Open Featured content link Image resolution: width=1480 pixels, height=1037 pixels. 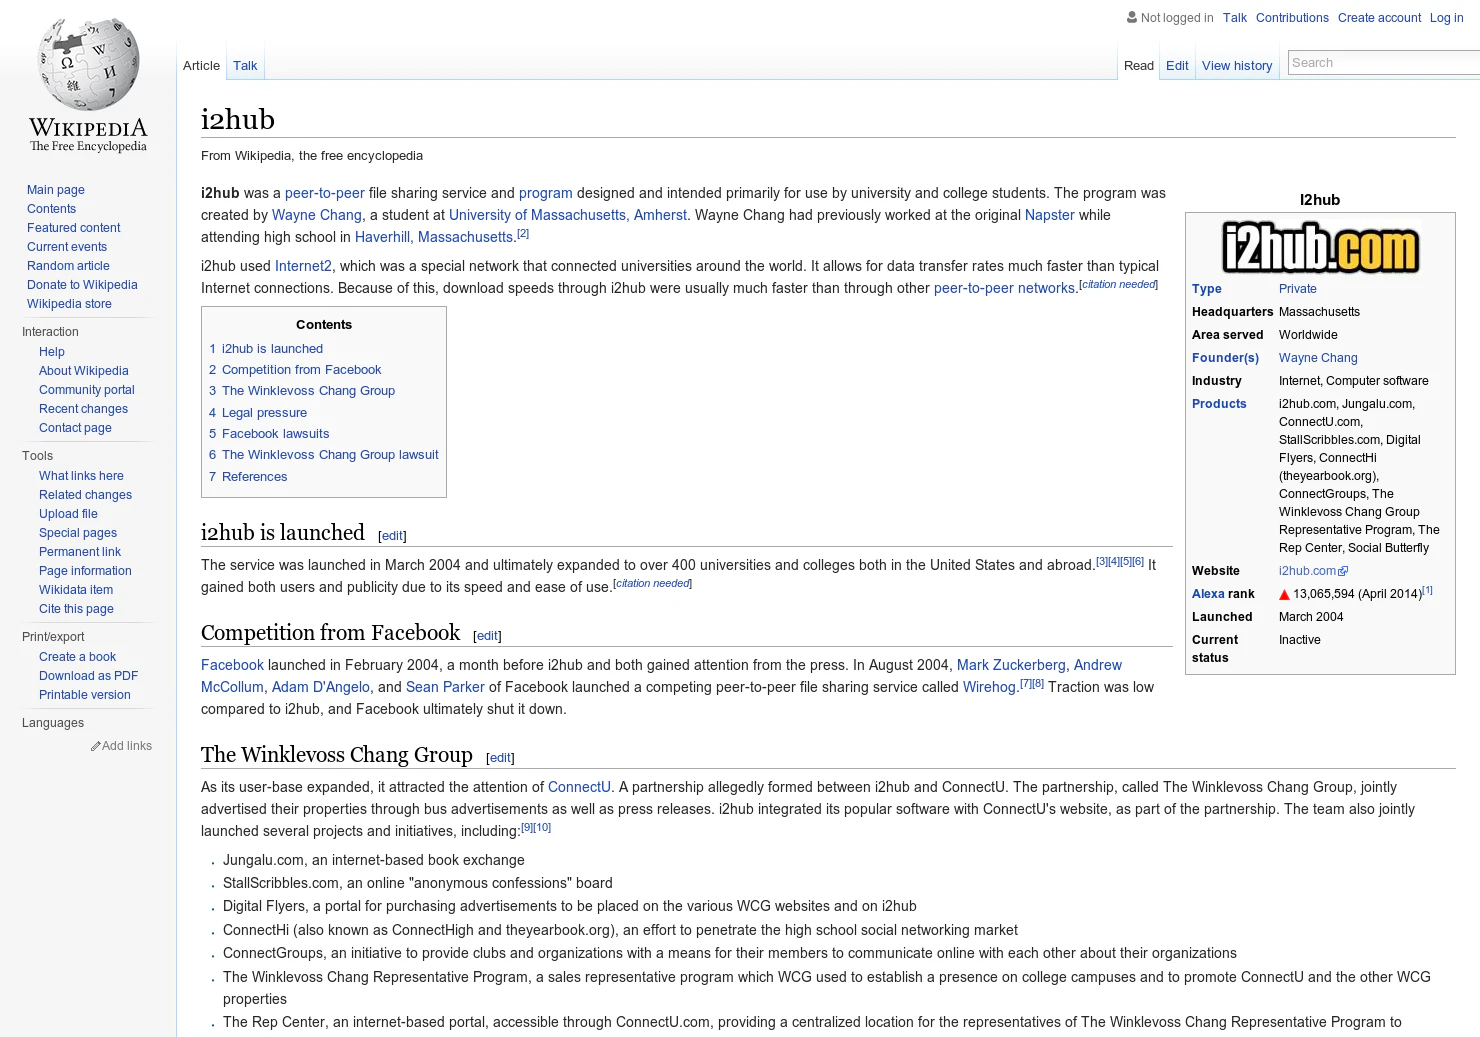point(74,228)
